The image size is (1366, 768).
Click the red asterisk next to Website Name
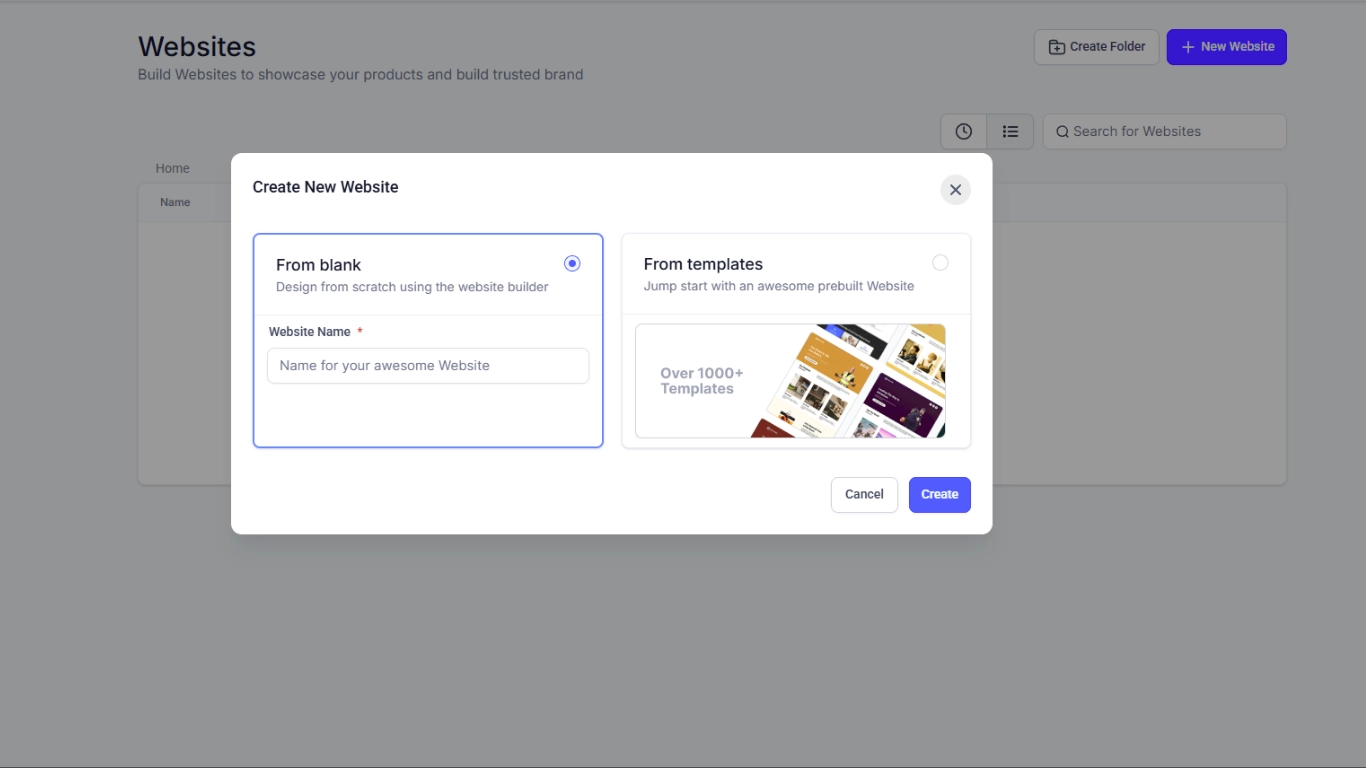[x=359, y=331]
